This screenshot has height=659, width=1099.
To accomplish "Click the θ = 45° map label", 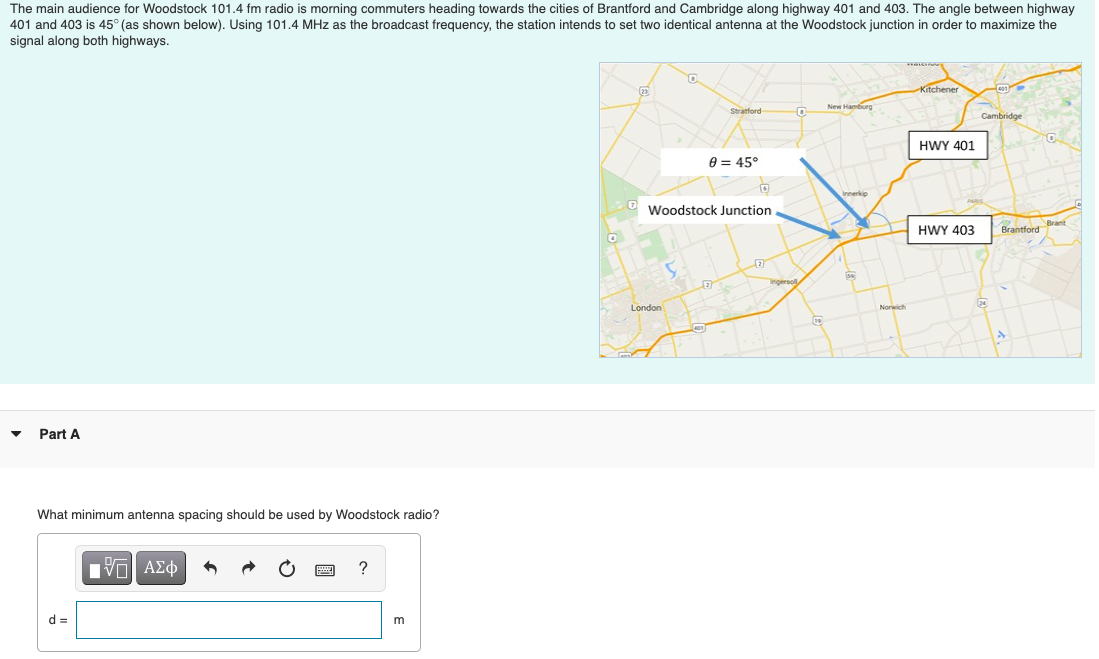I will 732,162.
